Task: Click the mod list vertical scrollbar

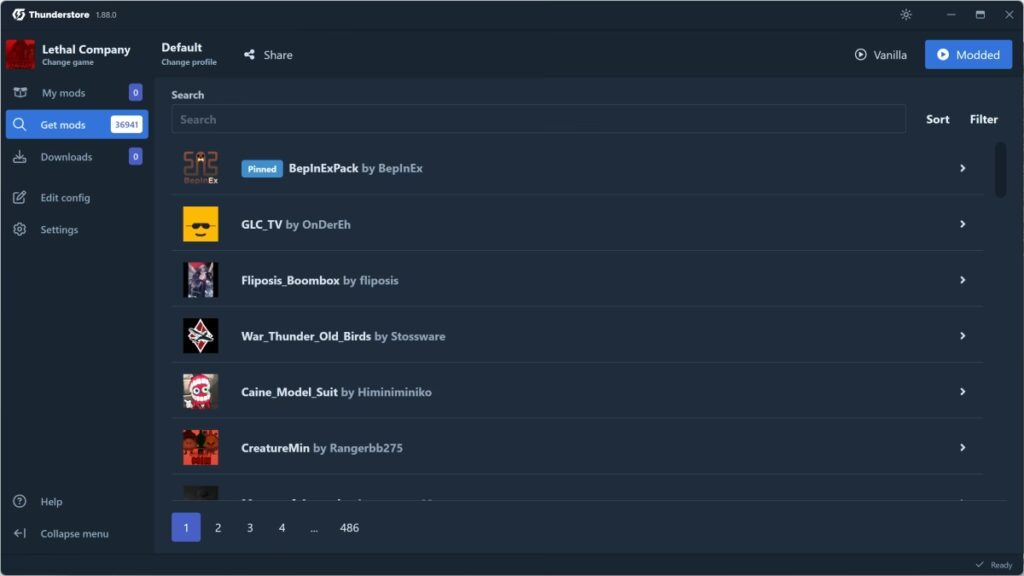Action: [x=1000, y=170]
